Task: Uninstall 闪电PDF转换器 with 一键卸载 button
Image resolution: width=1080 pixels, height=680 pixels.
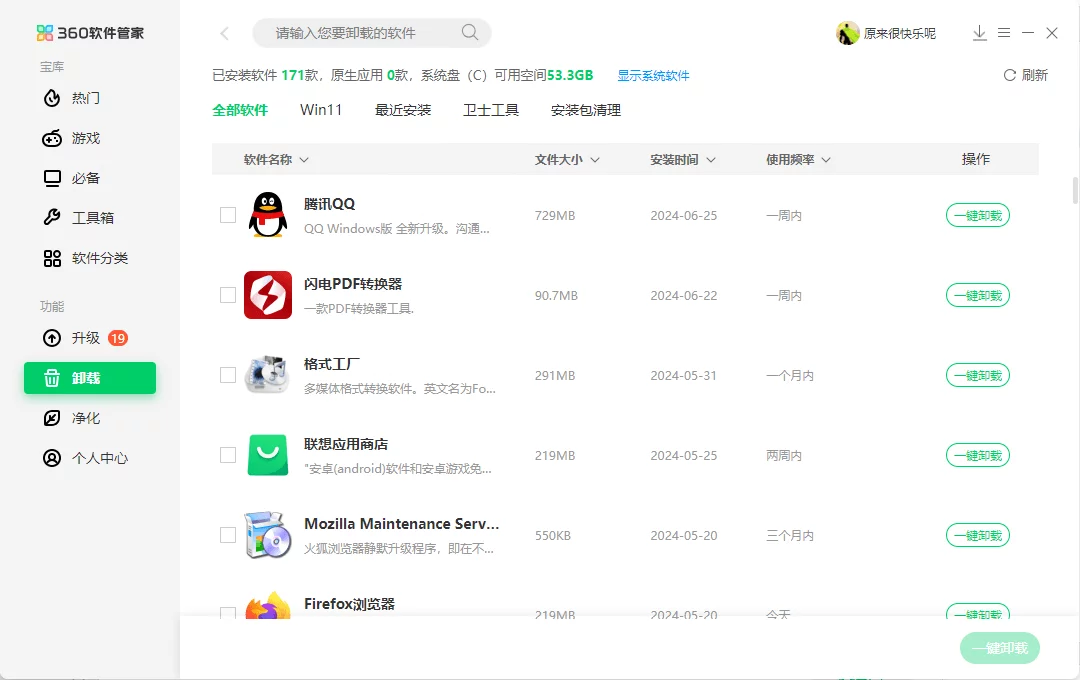Action: point(978,296)
